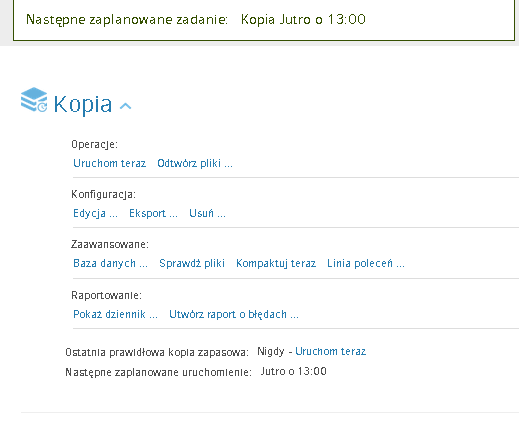Open Odtwórz pliki to restore files

195,163
